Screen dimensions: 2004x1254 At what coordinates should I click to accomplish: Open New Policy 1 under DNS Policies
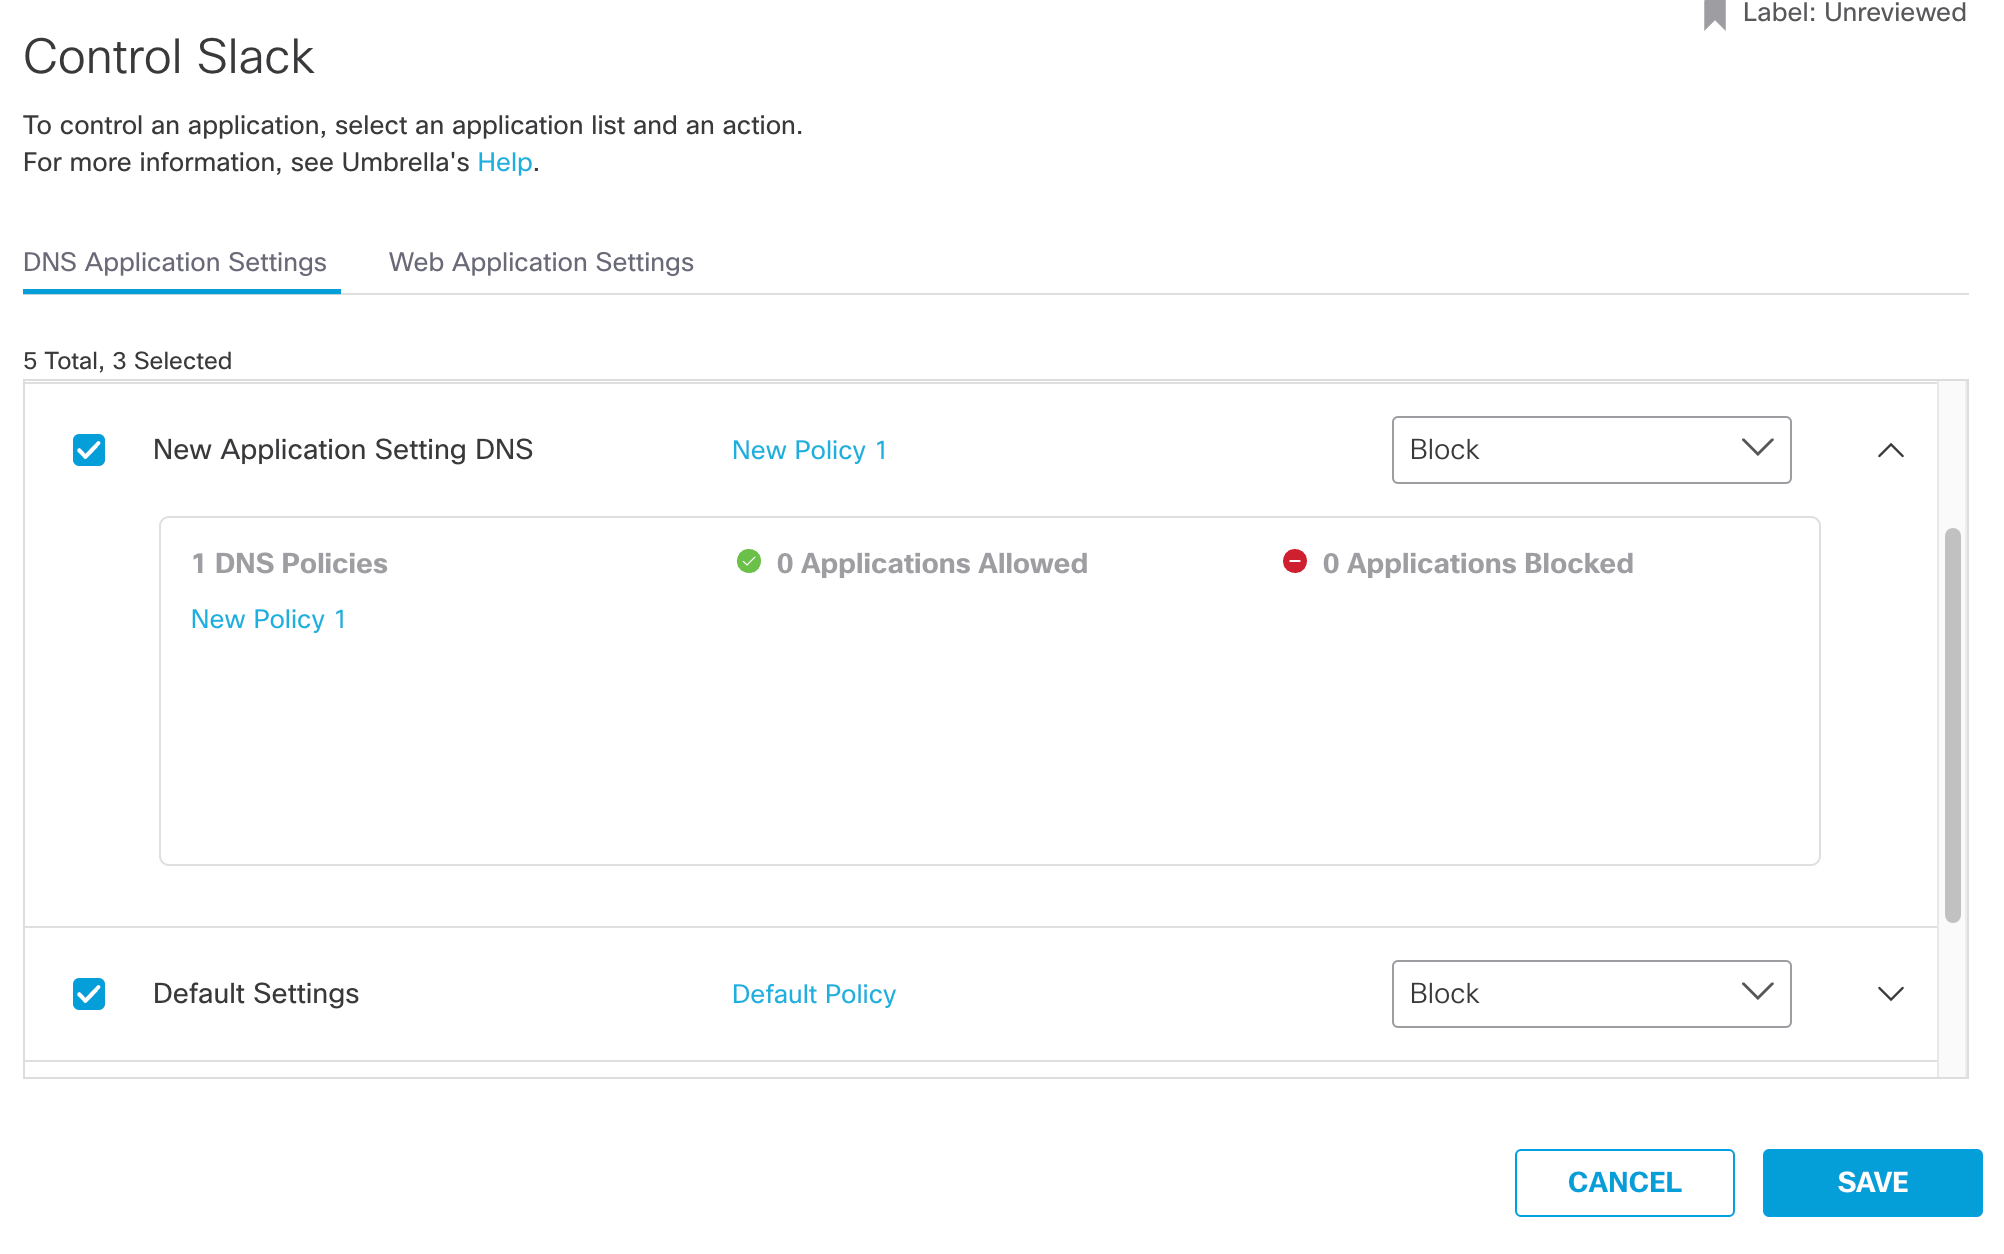(268, 619)
